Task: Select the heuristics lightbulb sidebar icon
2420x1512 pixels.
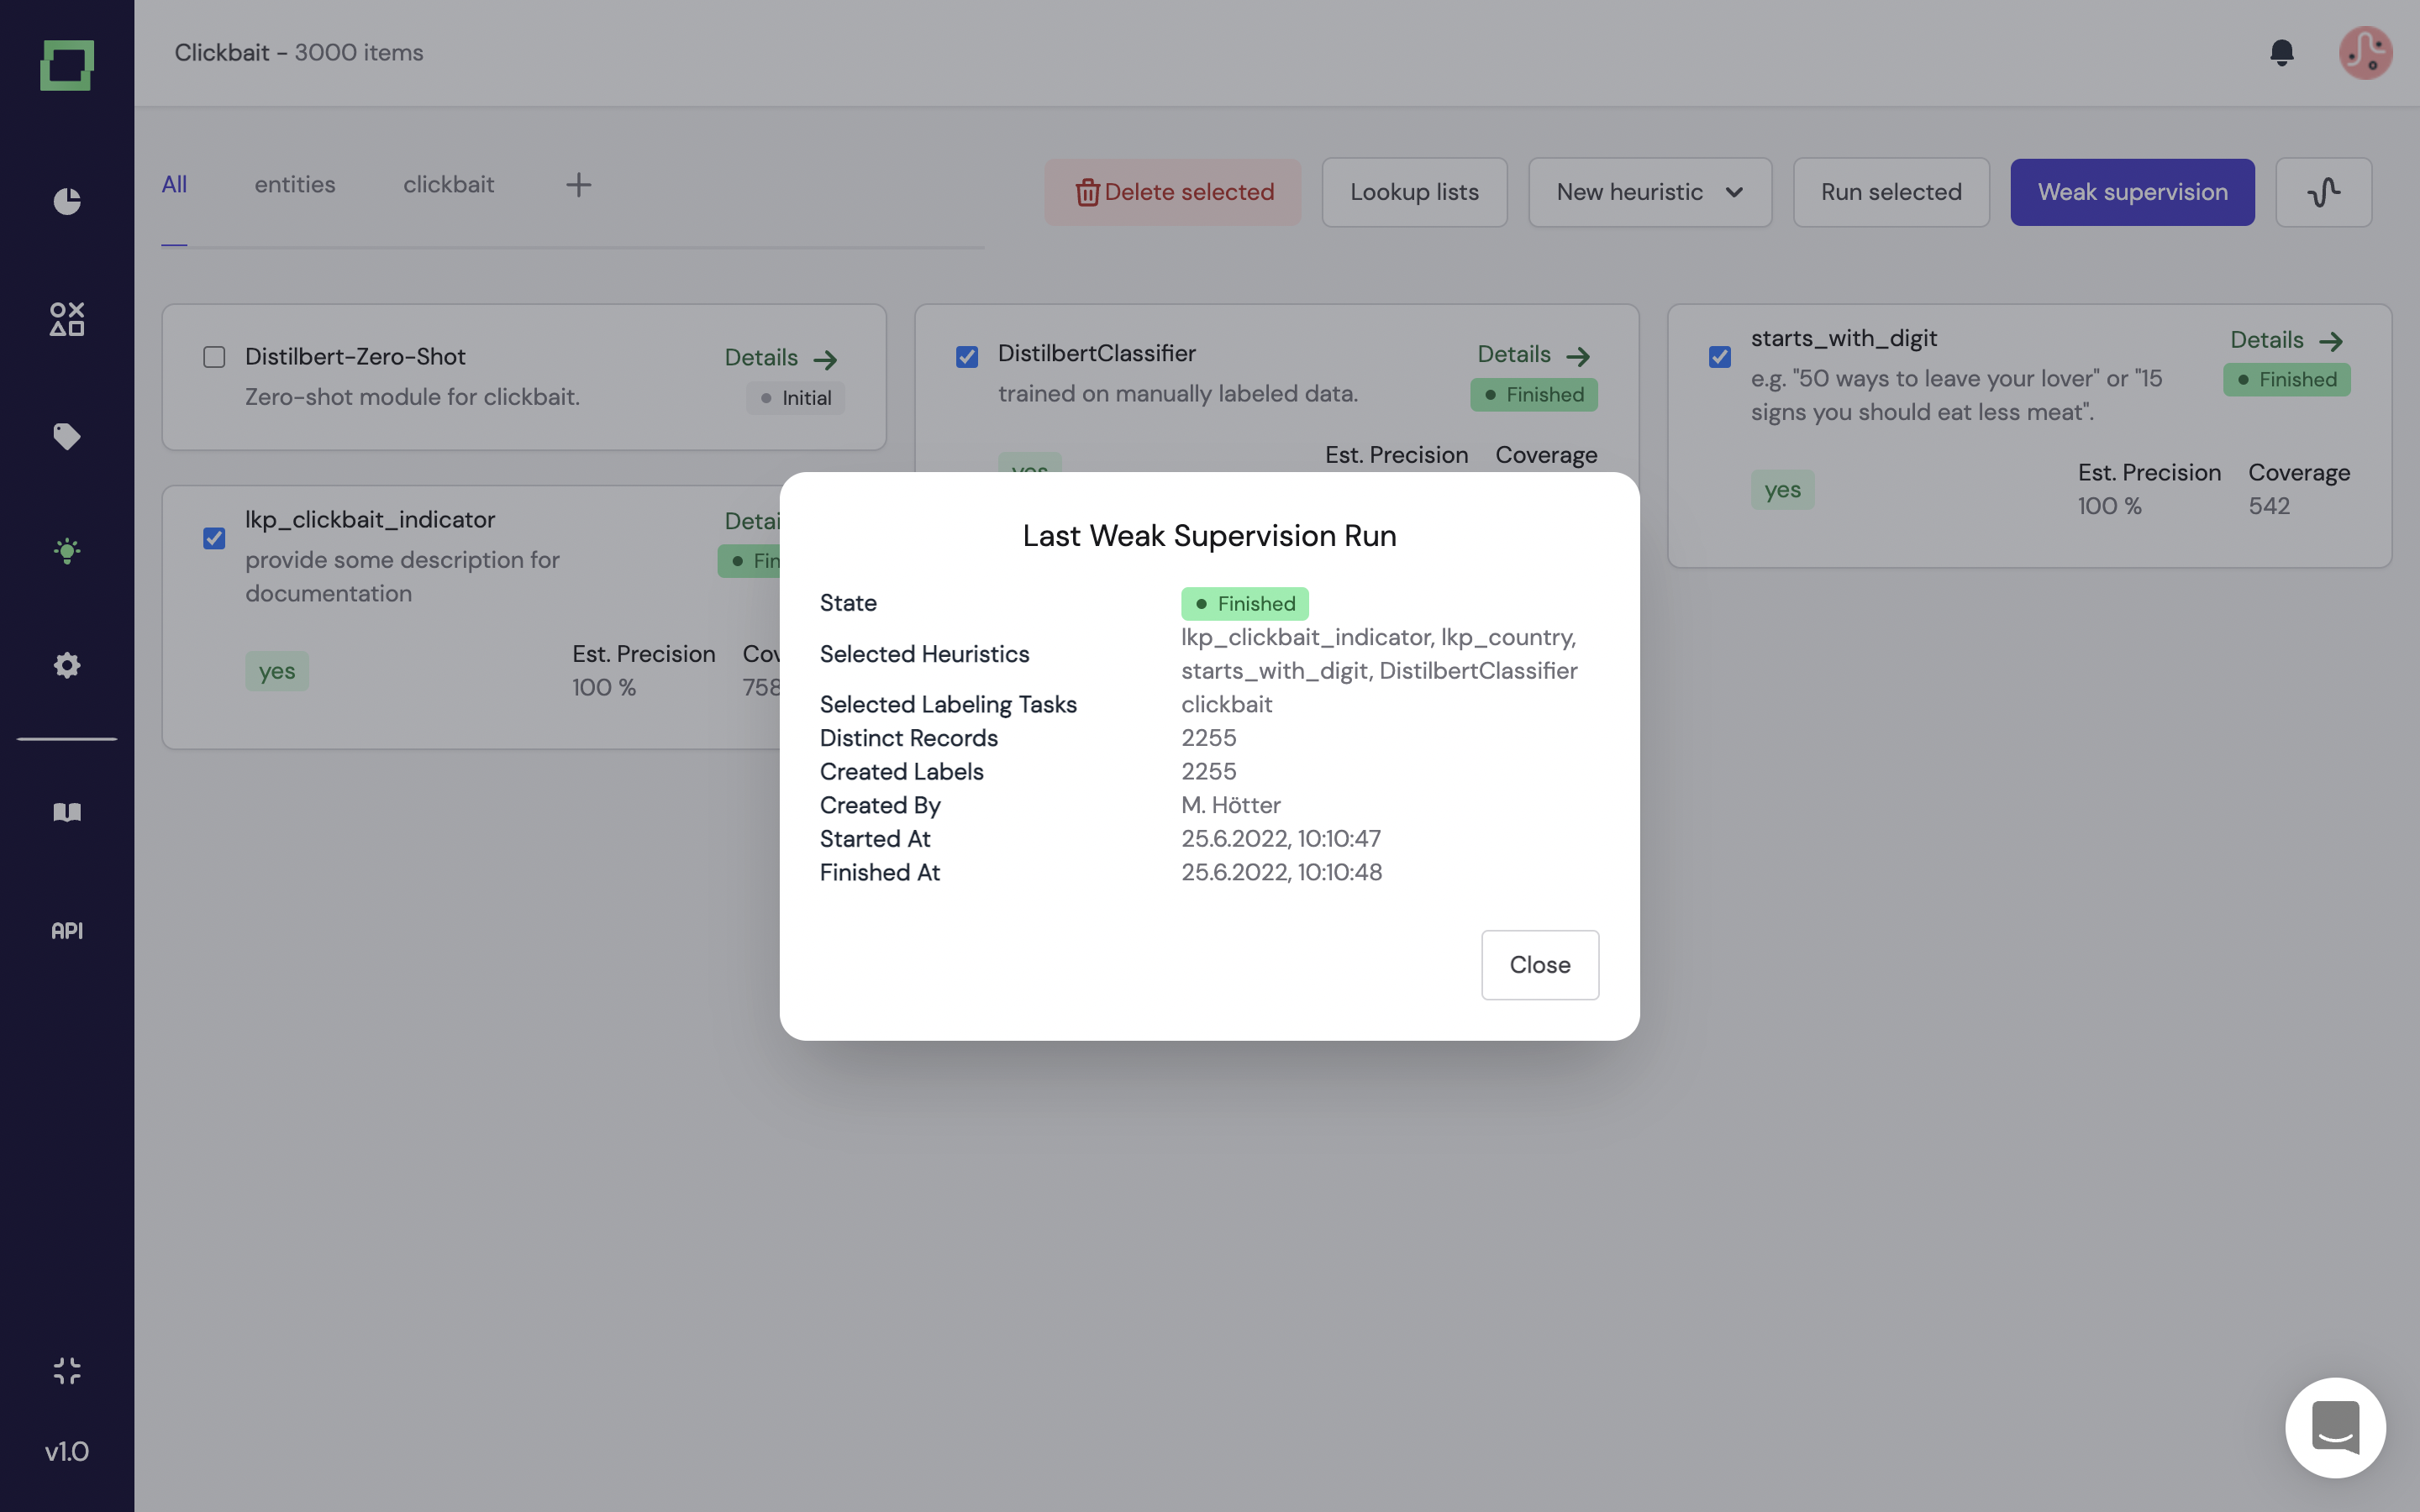Action: (67, 551)
